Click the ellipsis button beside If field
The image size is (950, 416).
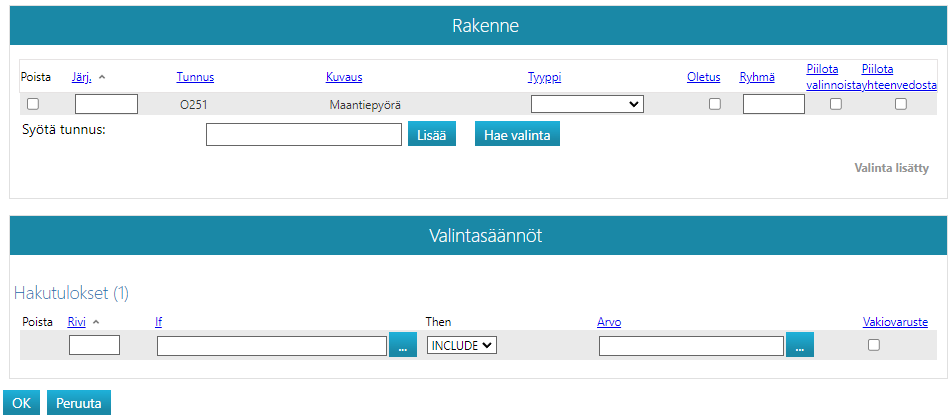[x=402, y=345]
